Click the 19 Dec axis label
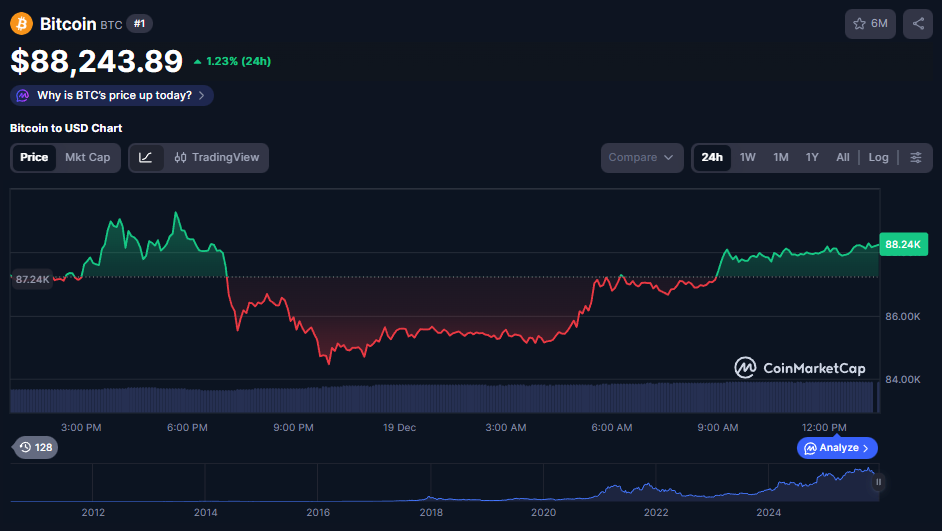The image size is (942, 531). coord(400,428)
